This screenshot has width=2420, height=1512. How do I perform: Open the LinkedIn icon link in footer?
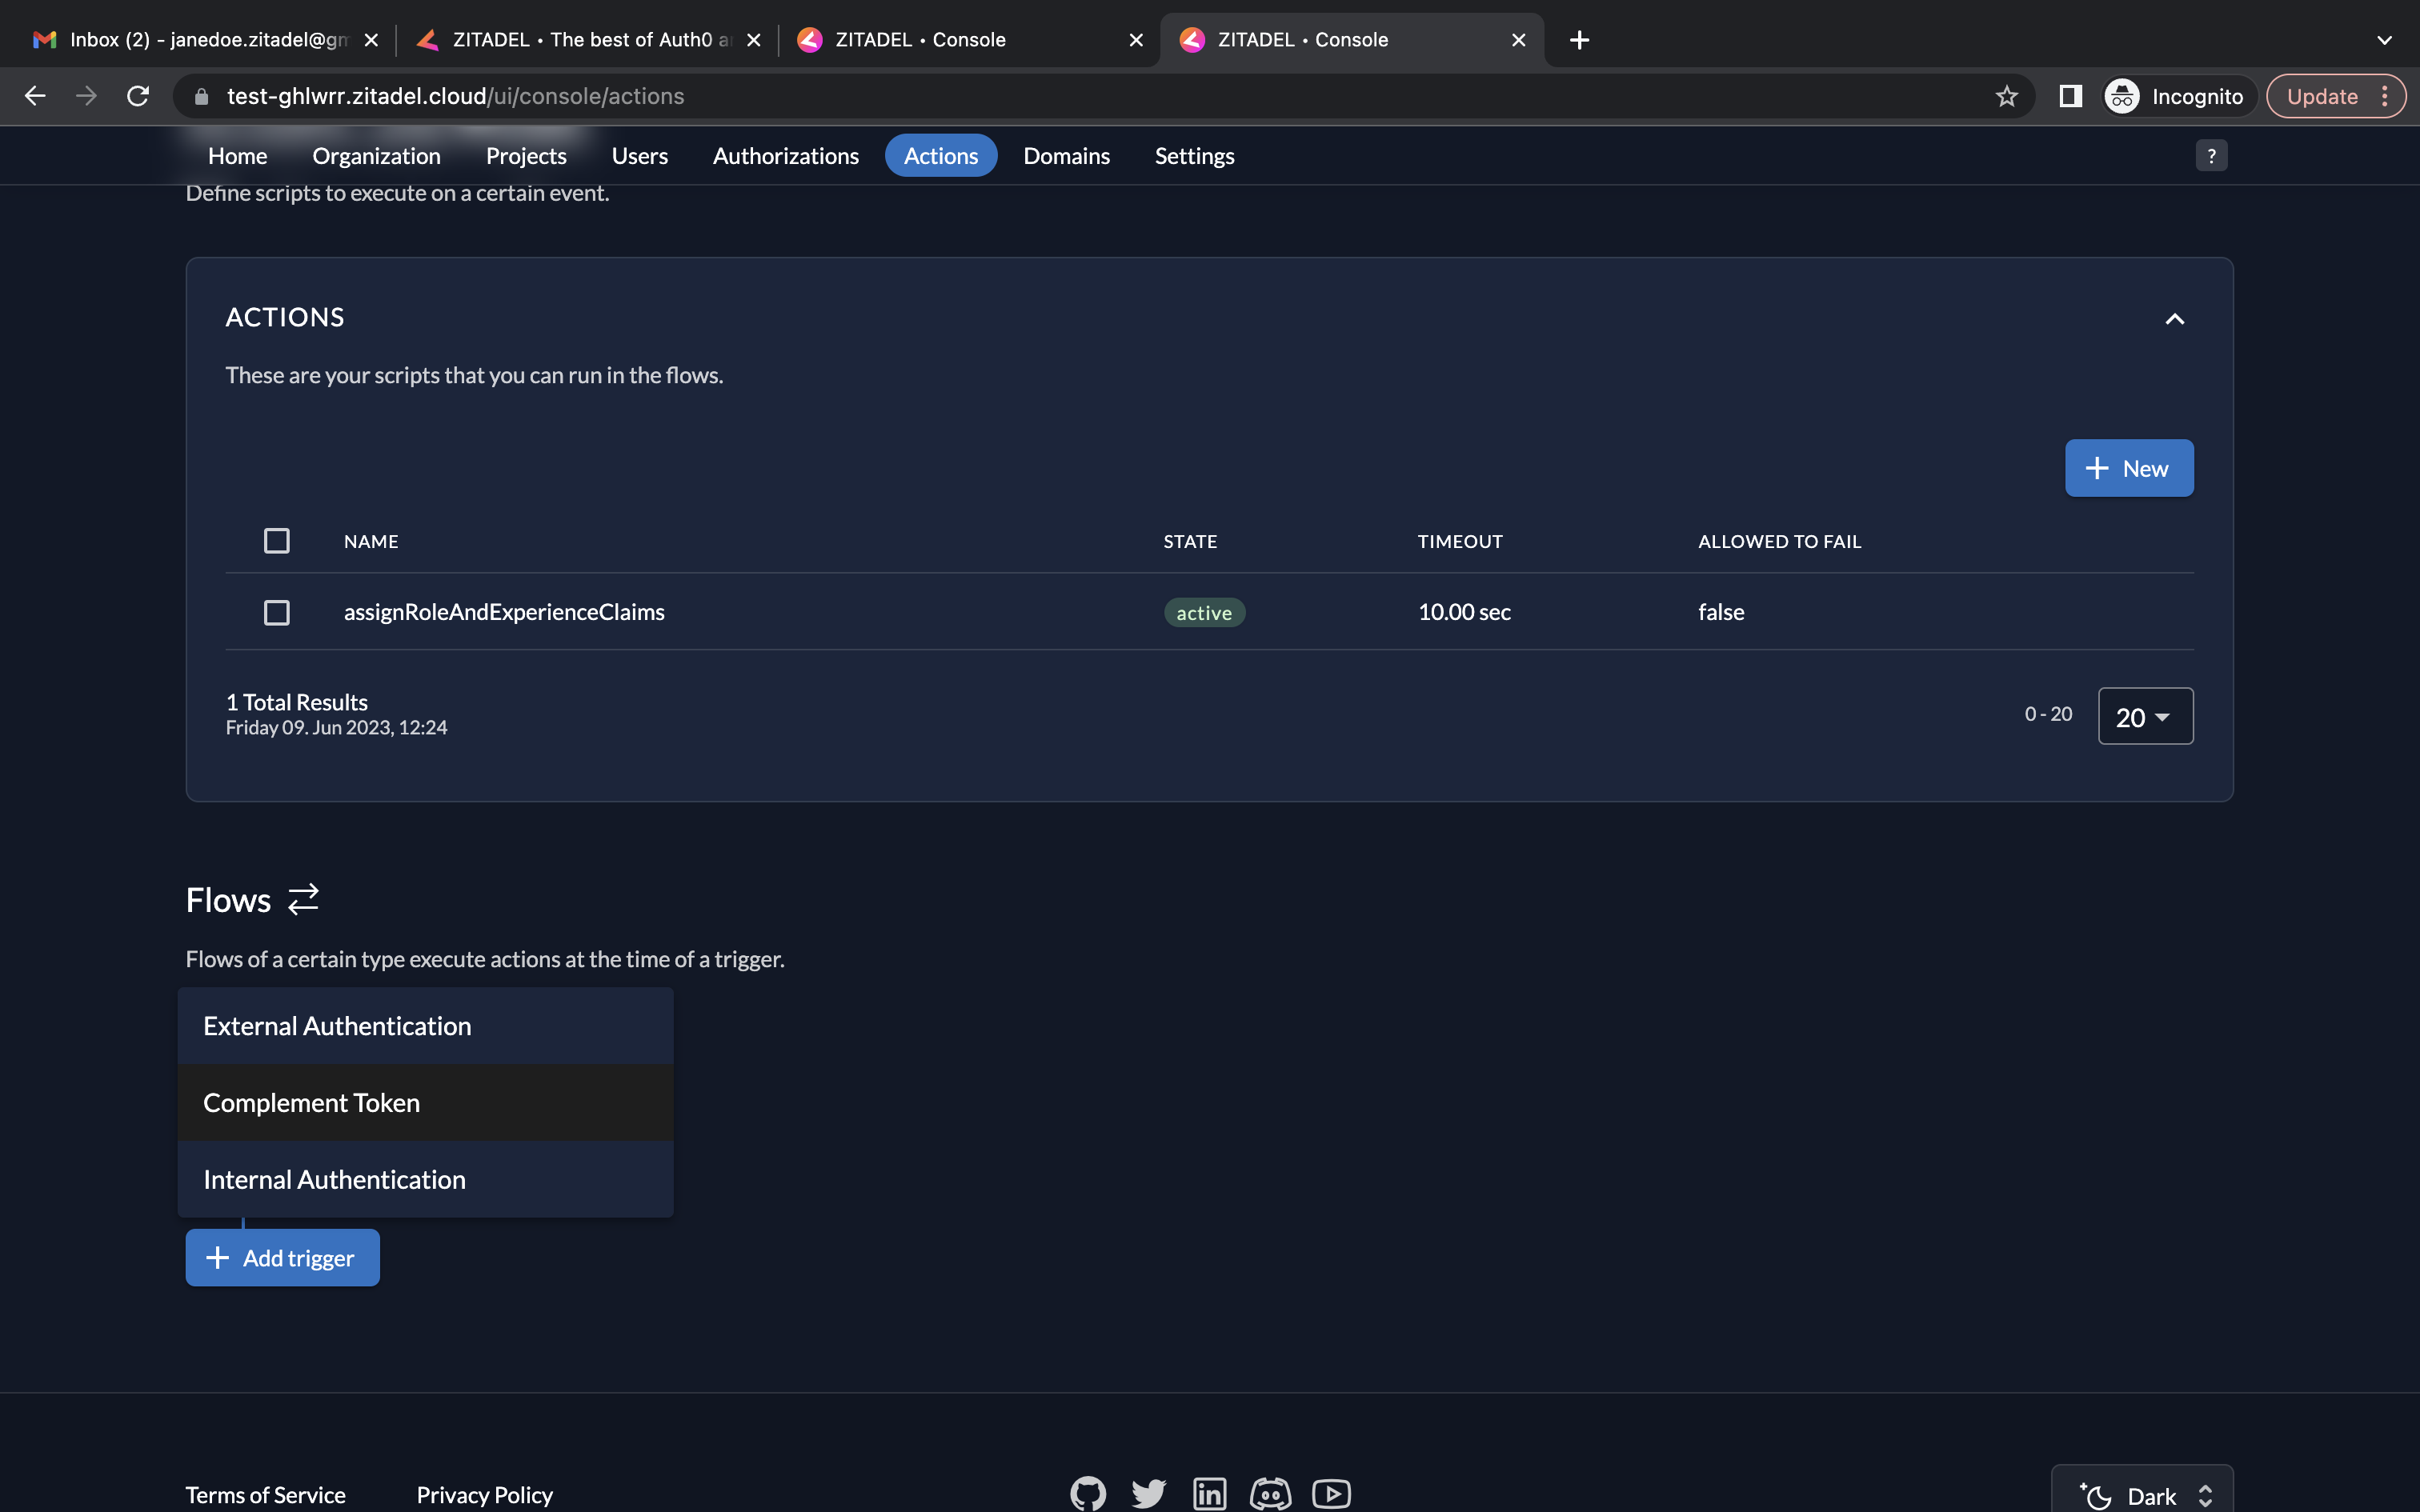1209,1493
